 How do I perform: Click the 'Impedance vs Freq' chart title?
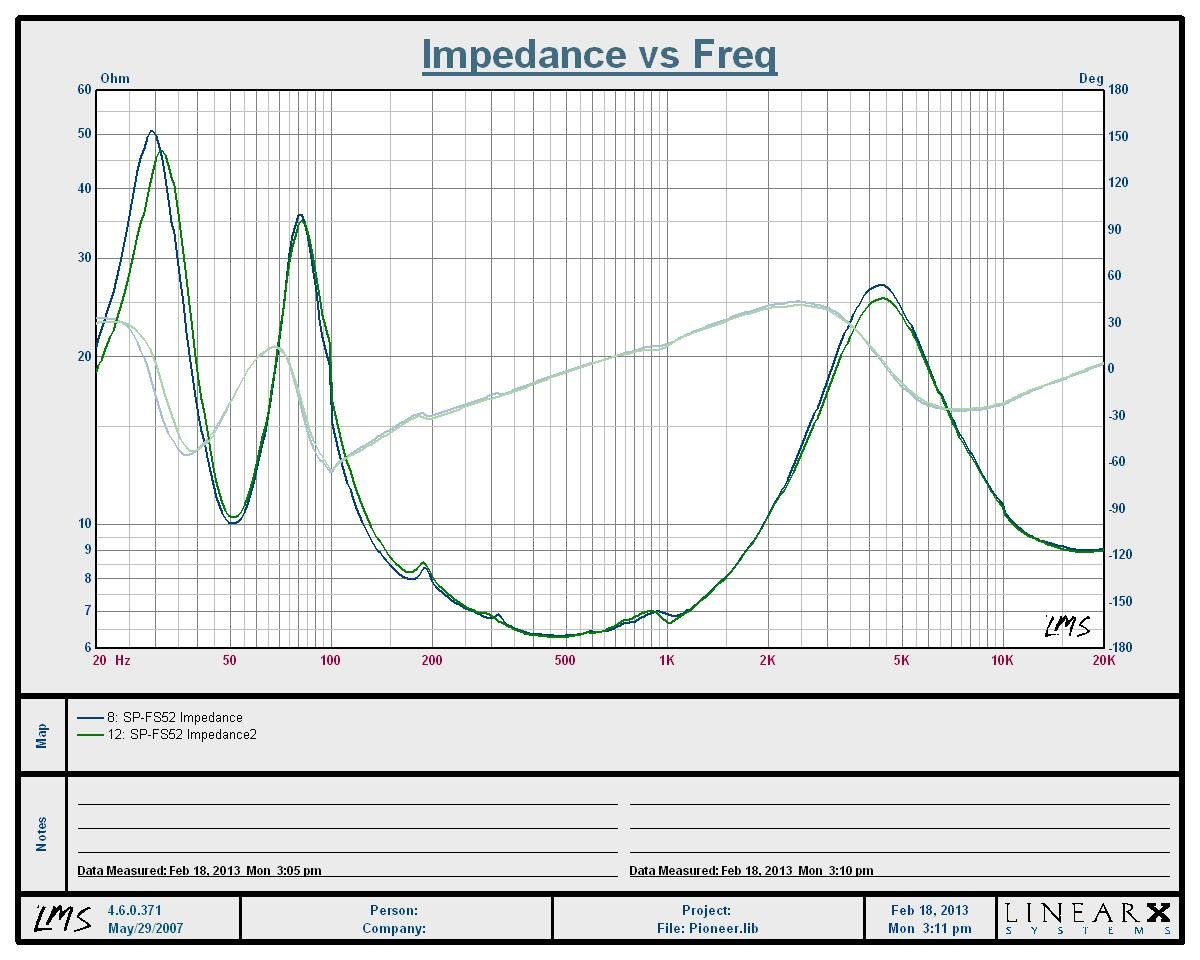click(599, 54)
